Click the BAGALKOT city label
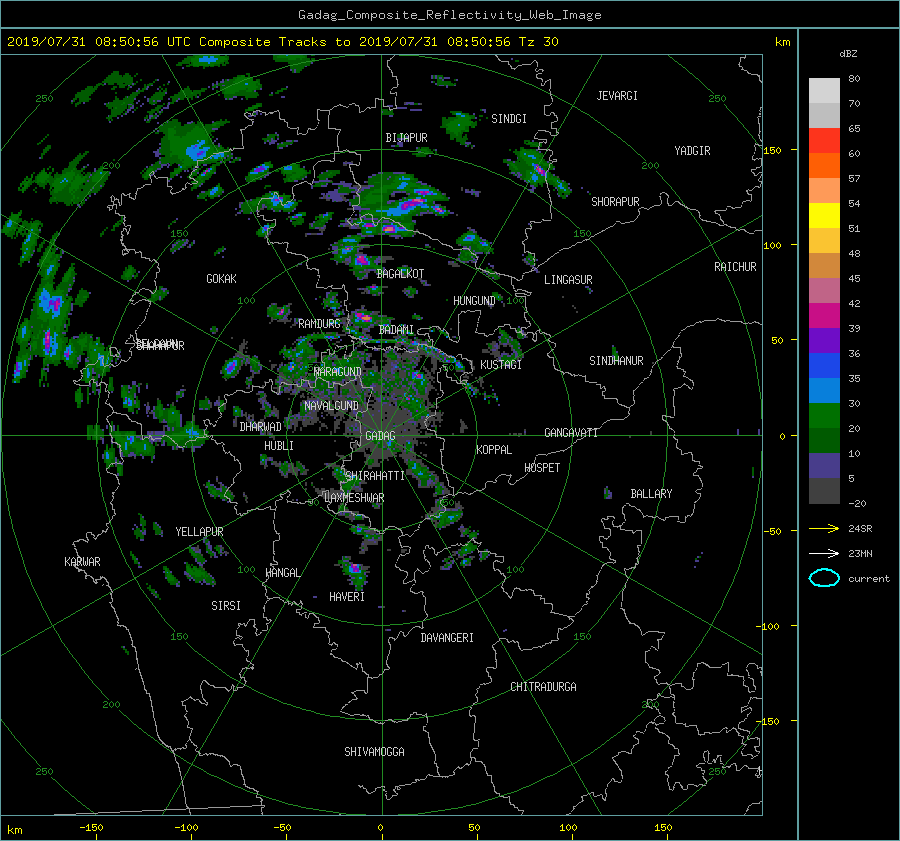Viewport: 900px width, 841px height. click(x=400, y=274)
